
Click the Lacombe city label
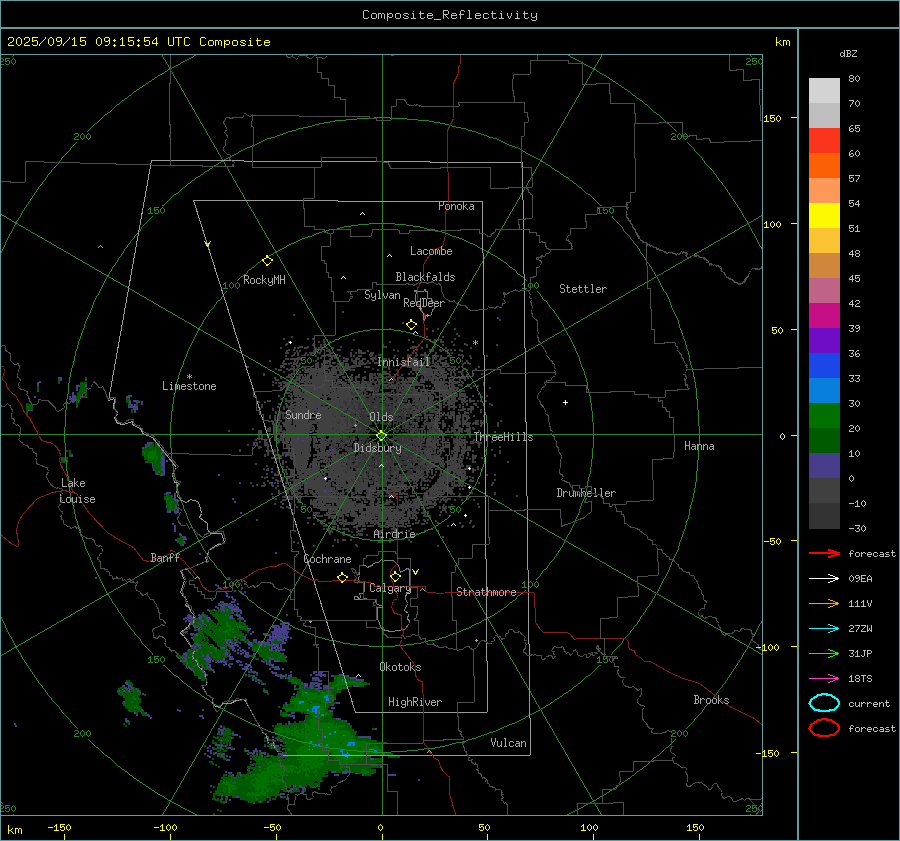click(431, 251)
